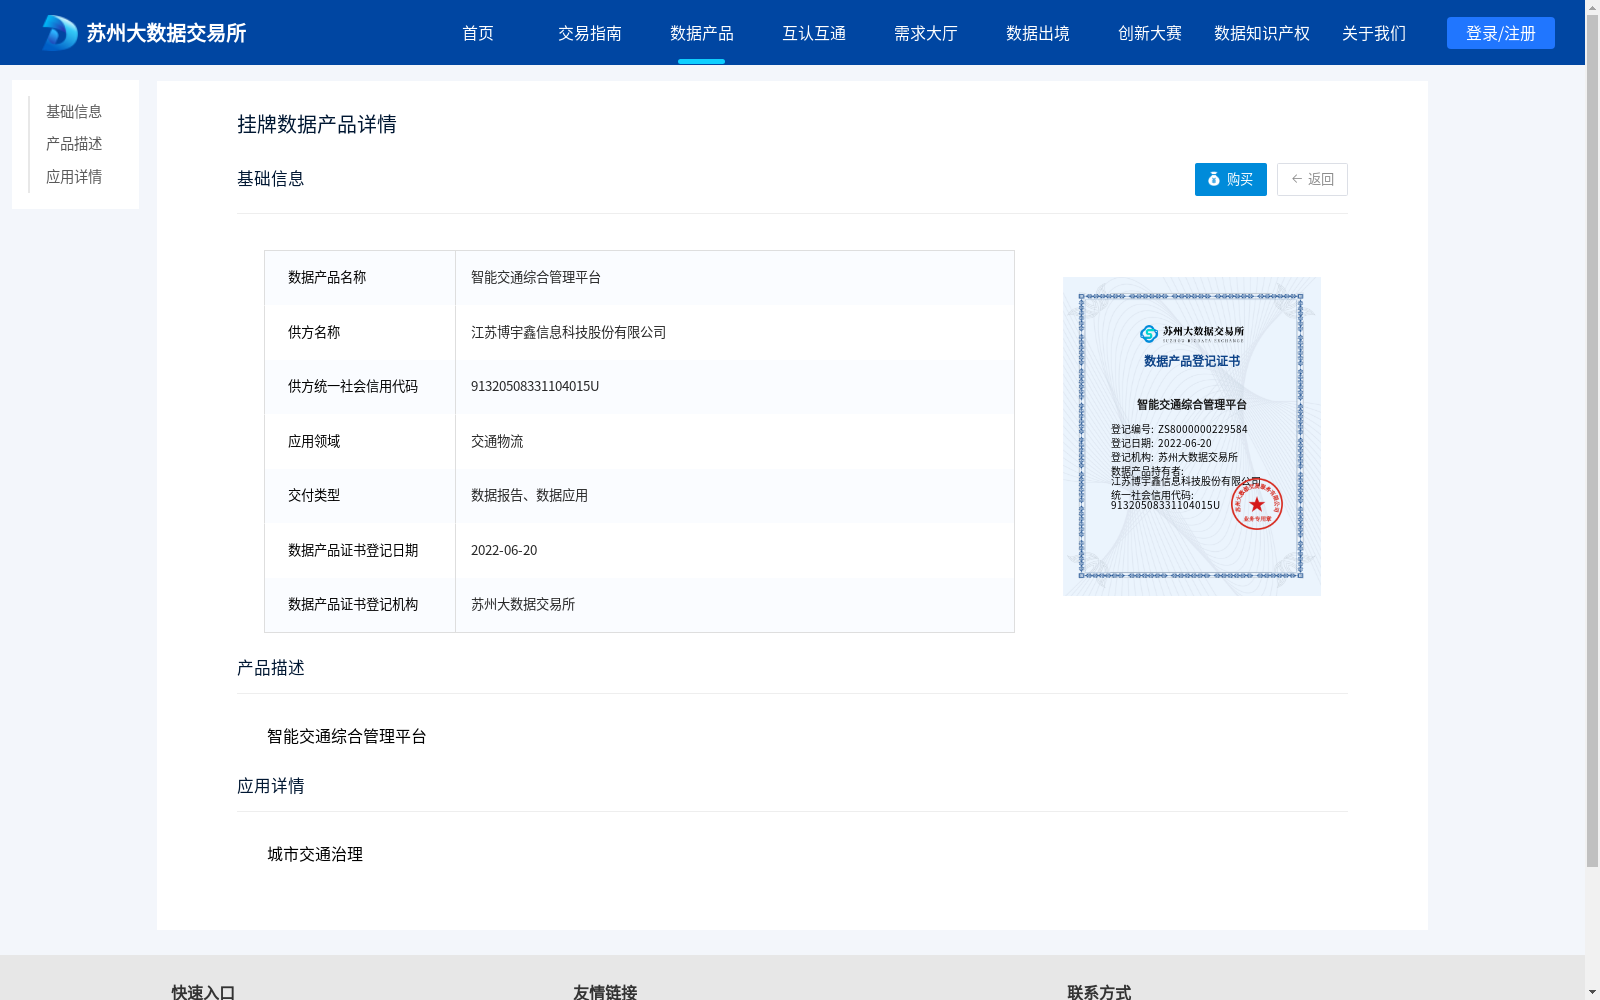Screen dimensions: 1600x1000
Task: Open the 首页 navigation item
Action: (x=478, y=33)
